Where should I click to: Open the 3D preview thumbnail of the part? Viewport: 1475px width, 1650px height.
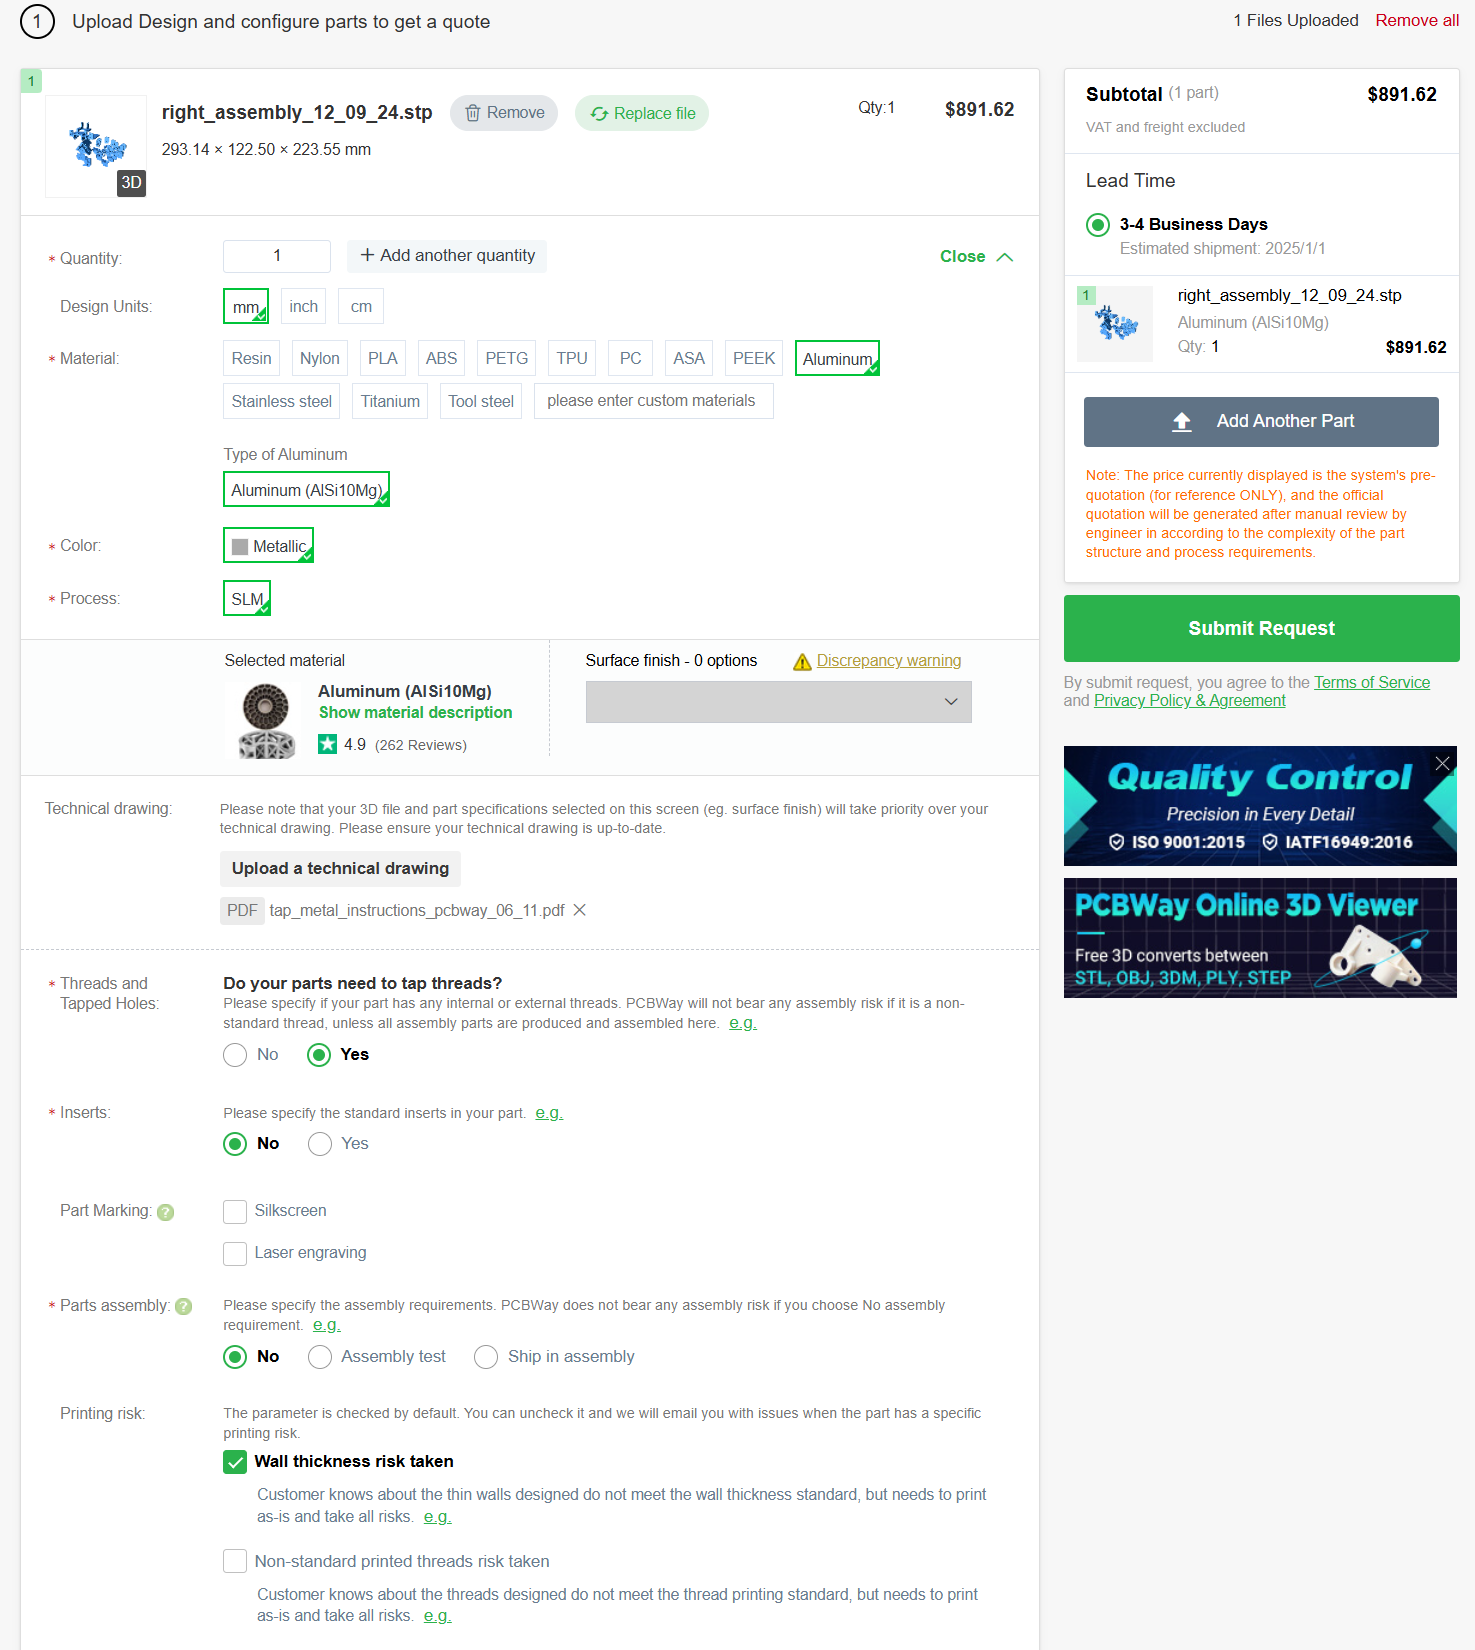point(97,146)
